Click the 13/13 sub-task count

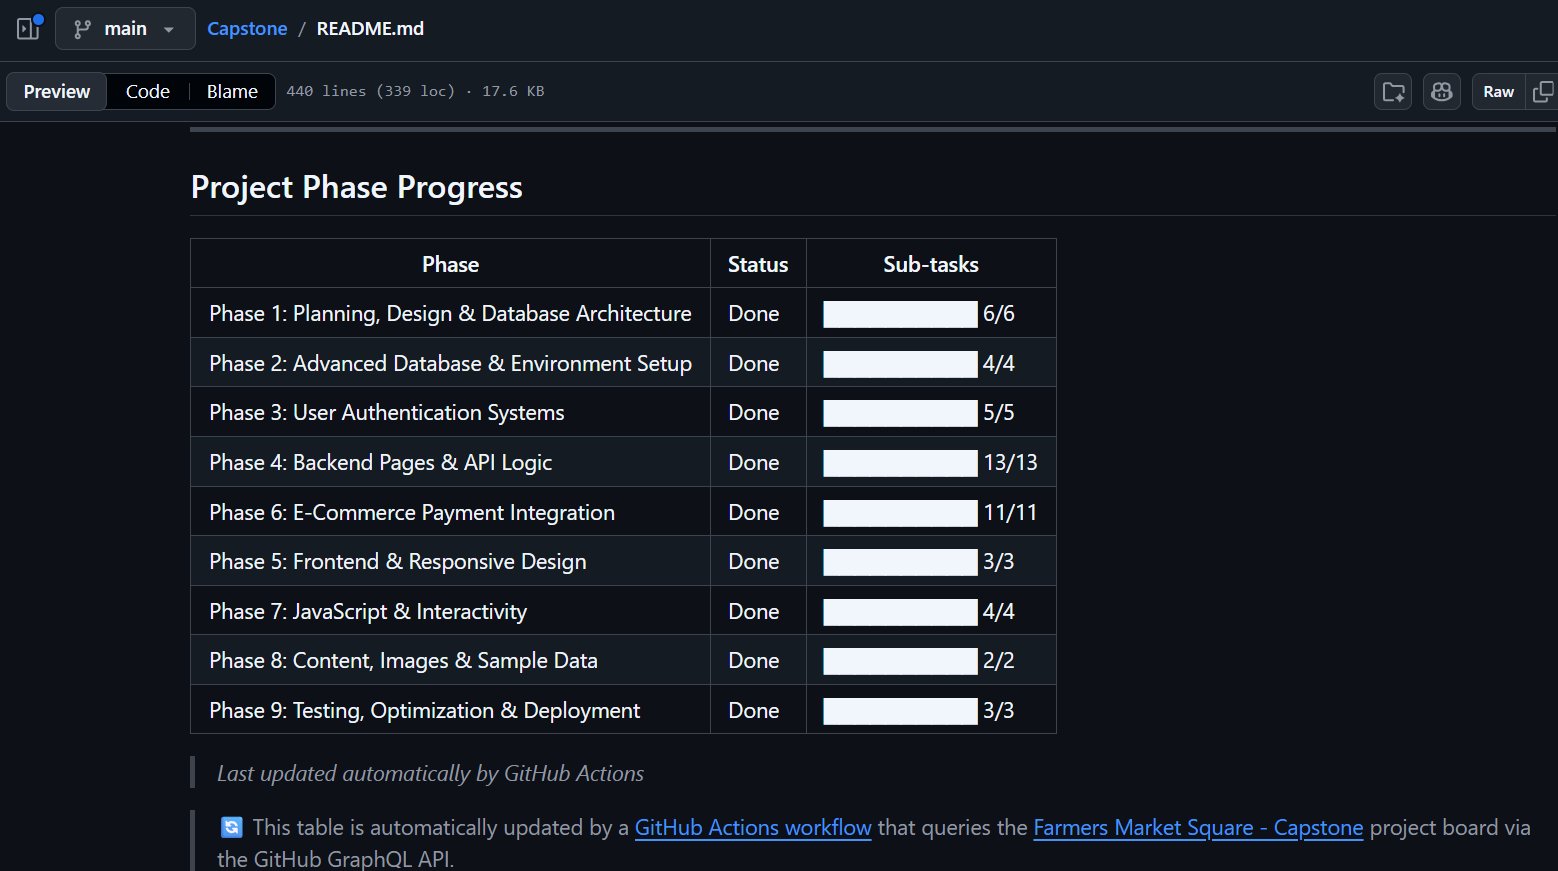pyautogui.click(x=1010, y=463)
